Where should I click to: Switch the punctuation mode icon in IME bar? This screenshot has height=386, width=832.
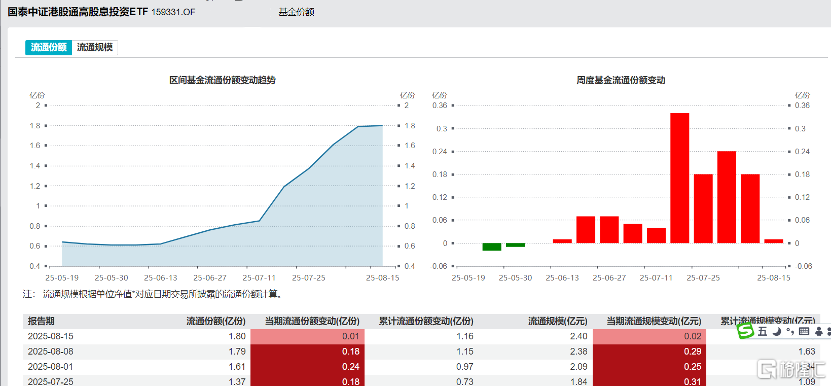789,332
